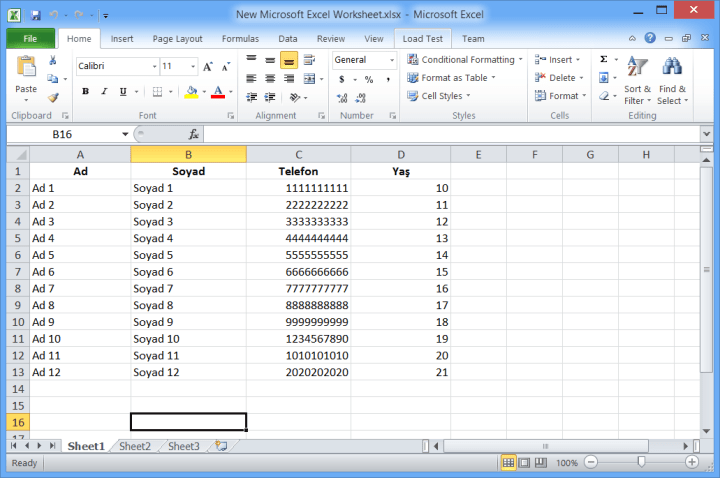Image resolution: width=720 pixels, height=478 pixels.
Task: Open the green File button
Action: tap(30, 39)
